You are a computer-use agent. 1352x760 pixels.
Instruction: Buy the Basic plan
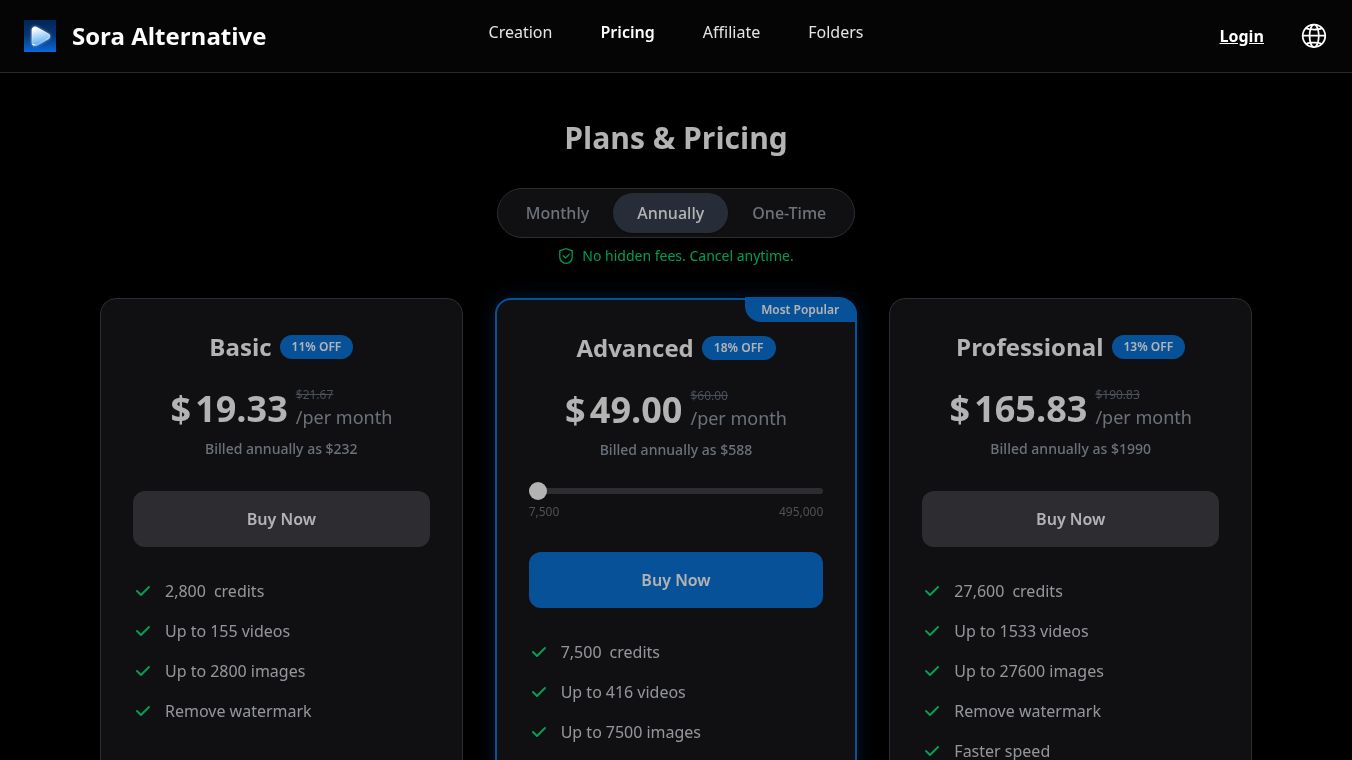281,519
